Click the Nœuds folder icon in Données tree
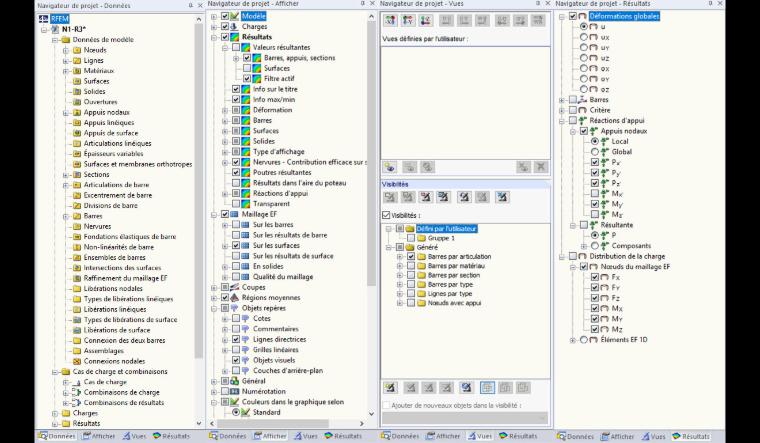The image size is (760, 443). click(77, 50)
